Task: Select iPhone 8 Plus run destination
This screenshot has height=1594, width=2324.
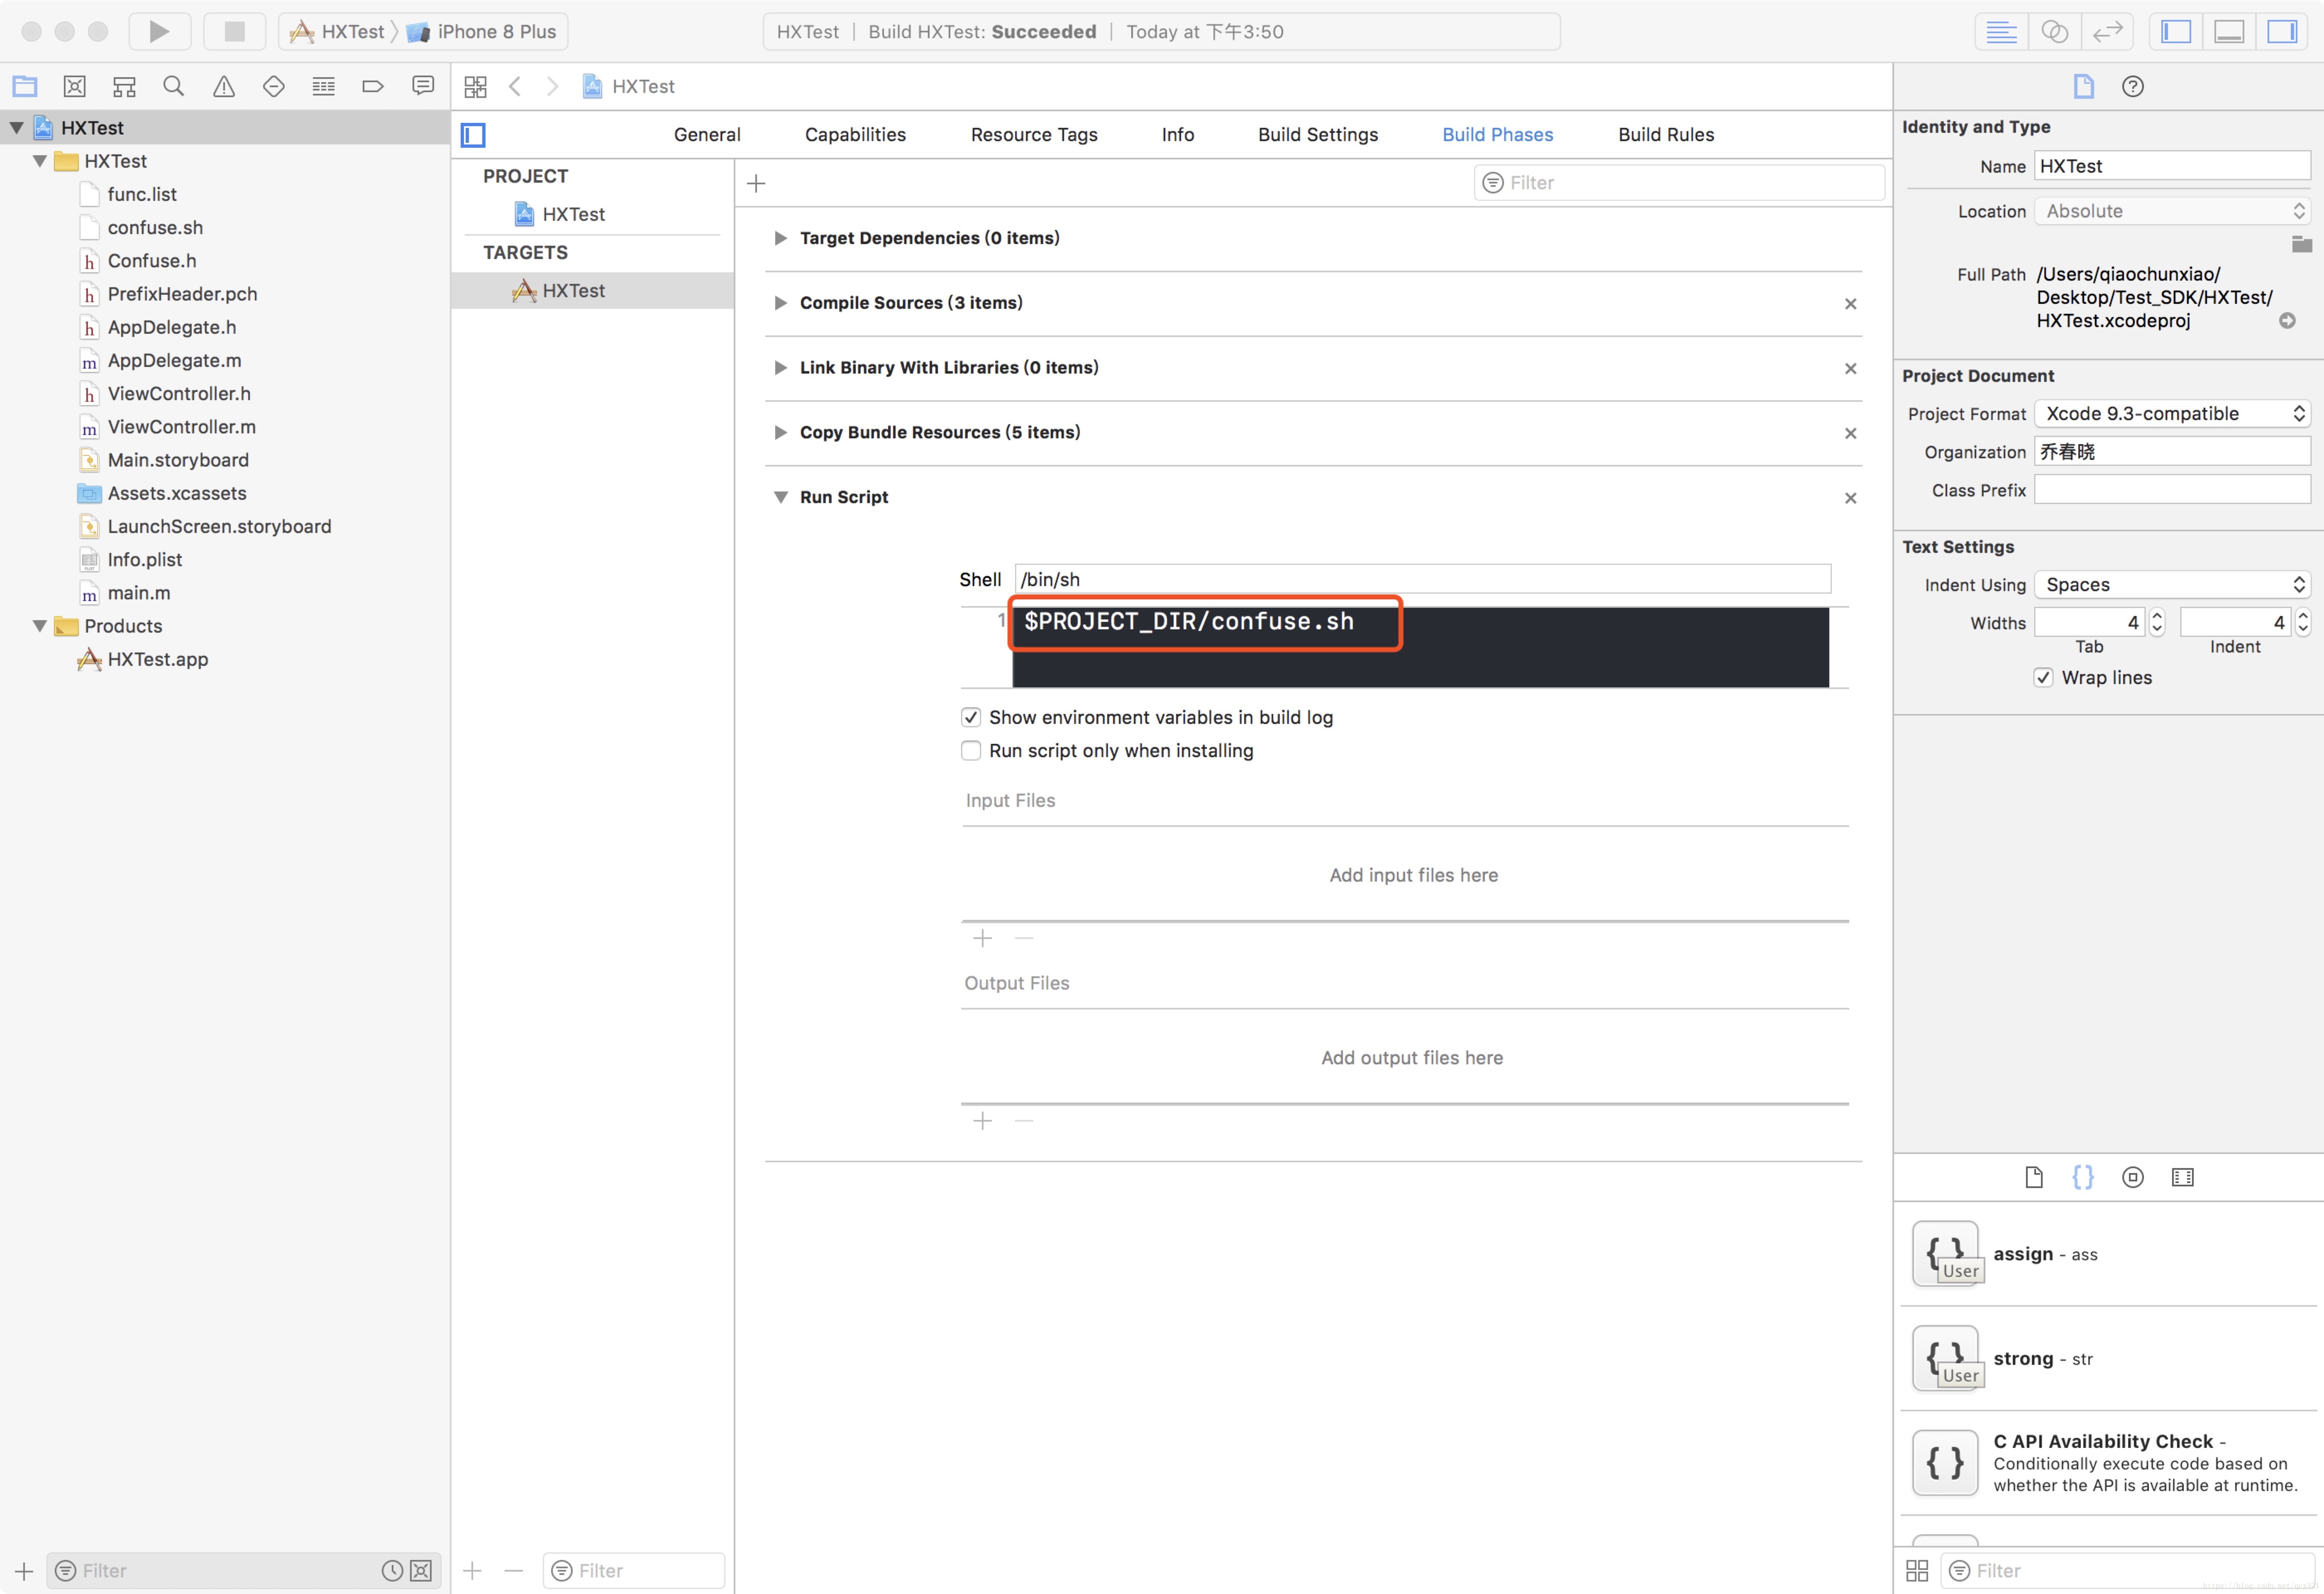Action: (483, 31)
